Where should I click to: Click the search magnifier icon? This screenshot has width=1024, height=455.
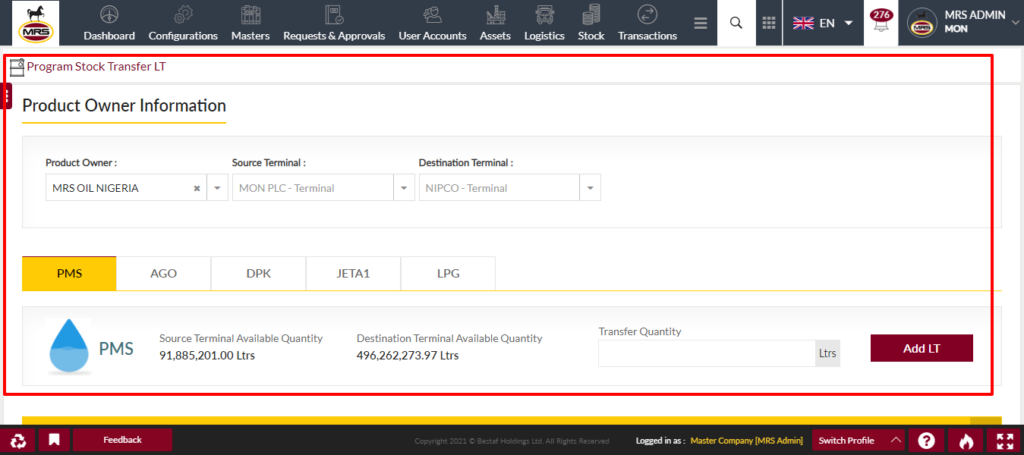(x=736, y=23)
